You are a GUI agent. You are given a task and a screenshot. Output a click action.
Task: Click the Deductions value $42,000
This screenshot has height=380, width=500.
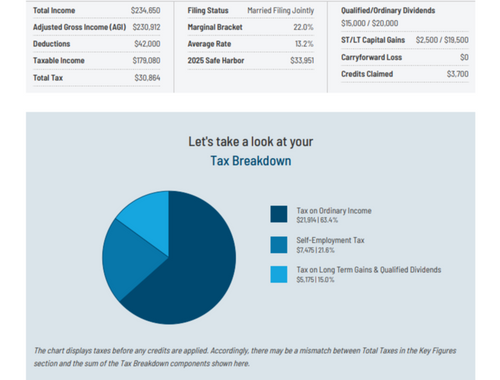point(147,44)
